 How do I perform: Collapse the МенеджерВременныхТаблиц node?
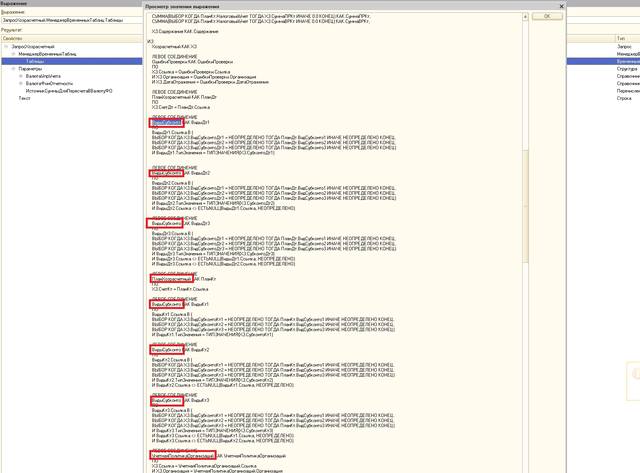[x=13, y=54]
